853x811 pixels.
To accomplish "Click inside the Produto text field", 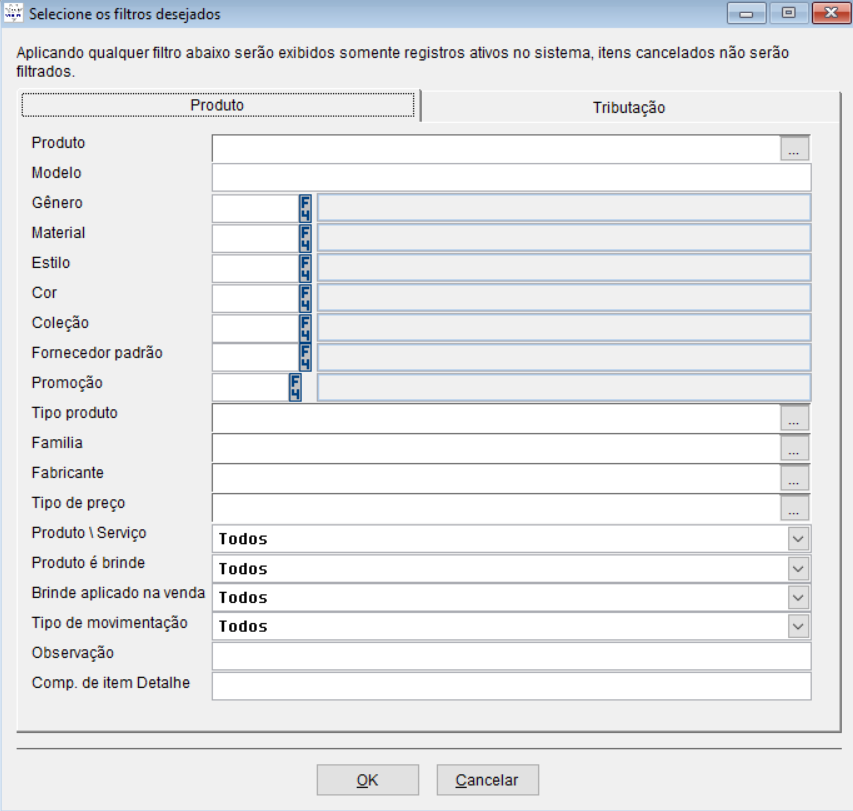I will click(496, 148).
